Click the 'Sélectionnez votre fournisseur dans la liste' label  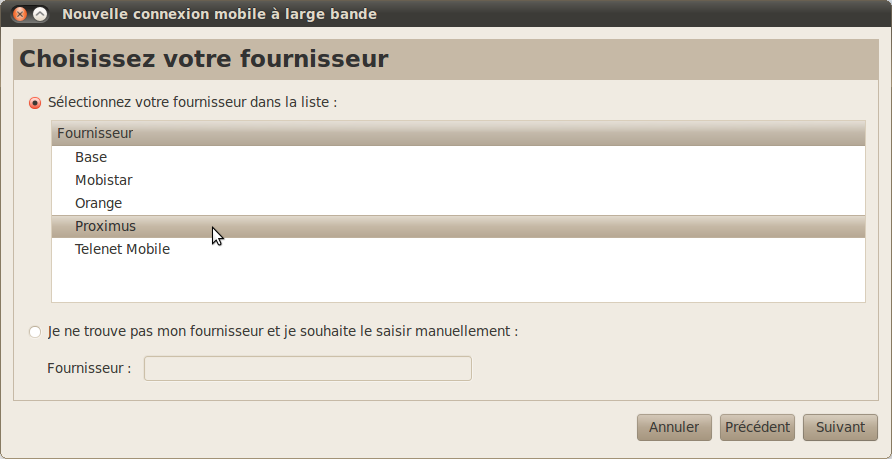193,102
